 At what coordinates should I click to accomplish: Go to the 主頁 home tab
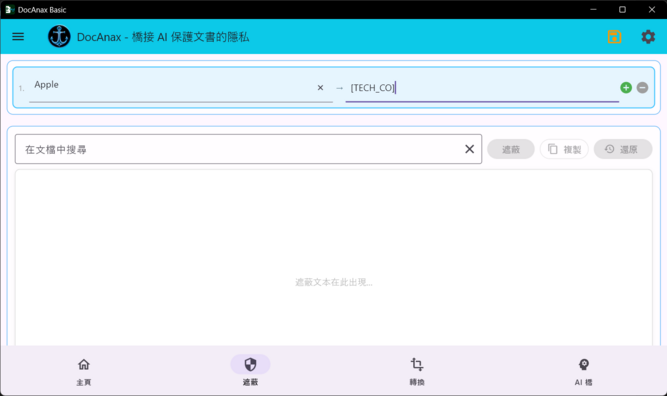tap(84, 371)
